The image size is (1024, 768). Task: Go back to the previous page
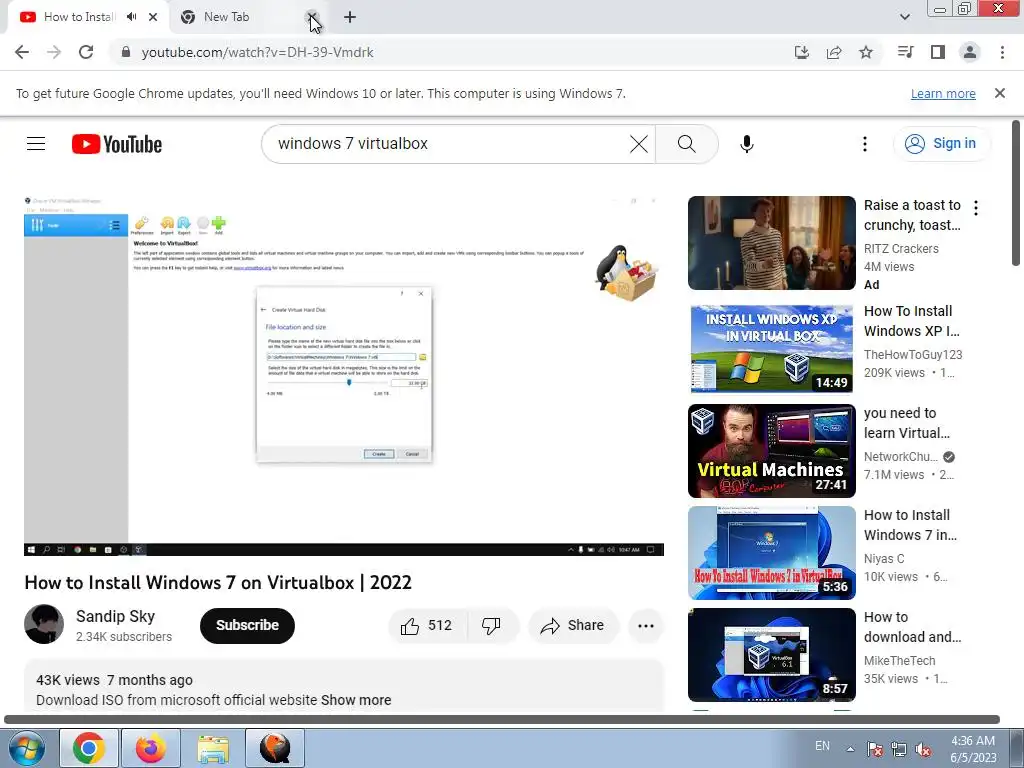coord(22,52)
